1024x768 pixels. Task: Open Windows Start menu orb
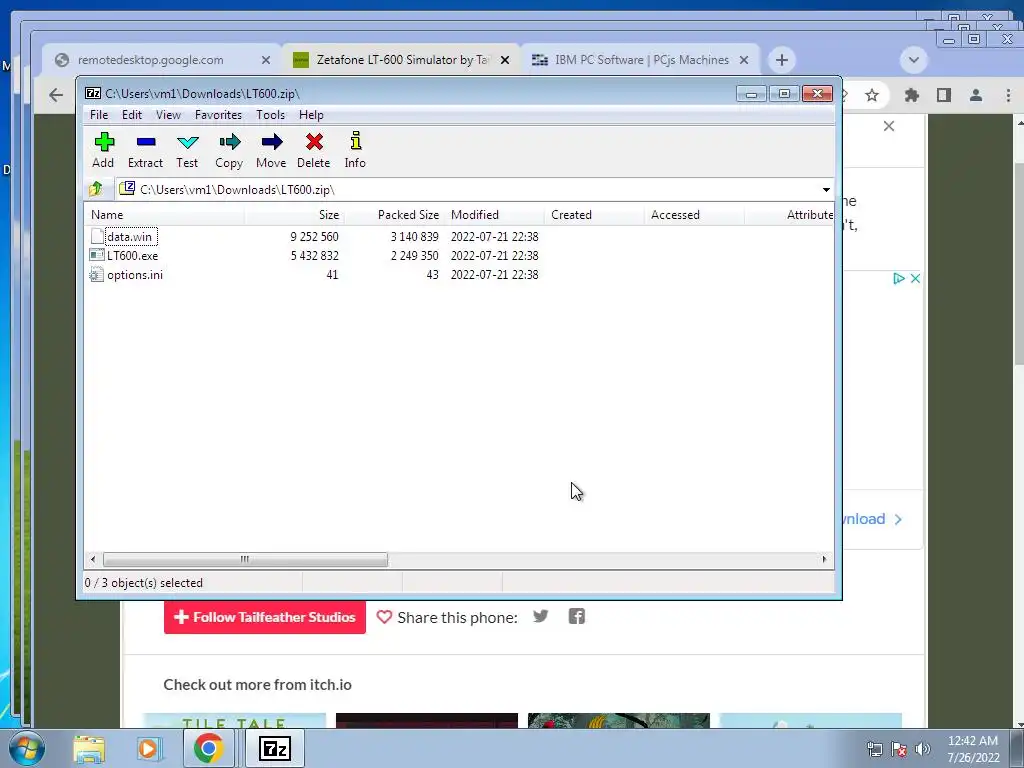point(26,748)
